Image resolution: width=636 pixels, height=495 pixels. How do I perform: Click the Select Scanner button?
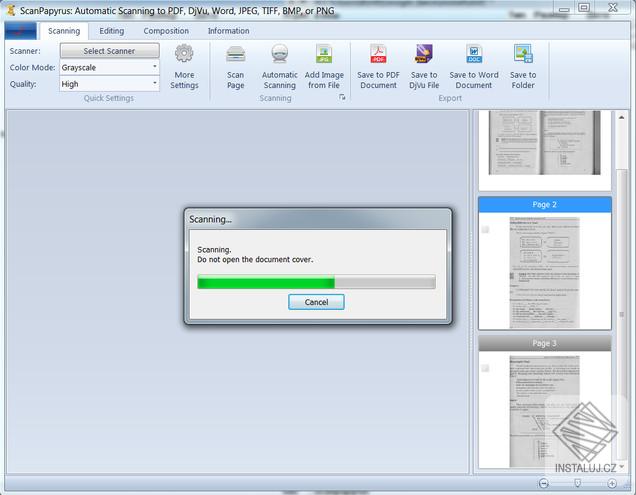(x=110, y=51)
